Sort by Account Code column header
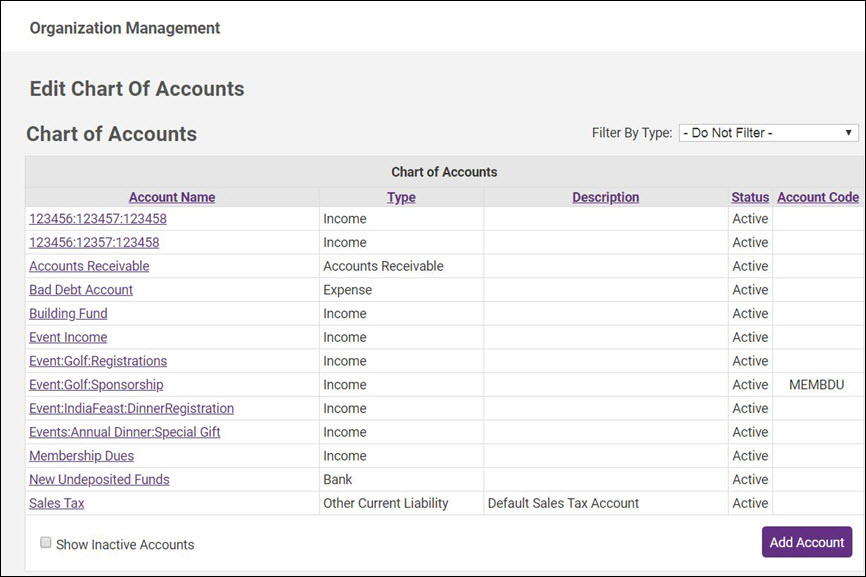This screenshot has height=577, width=866. tap(817, 197)
